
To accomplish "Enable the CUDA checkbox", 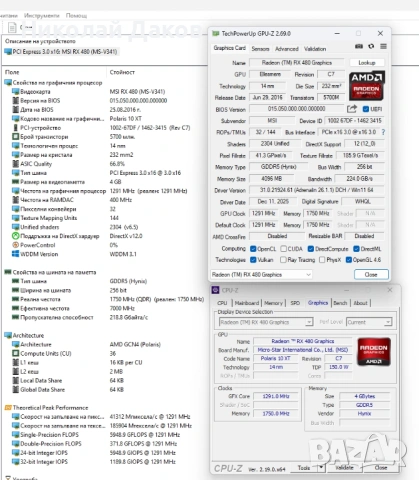I will [x=283, y=249].
